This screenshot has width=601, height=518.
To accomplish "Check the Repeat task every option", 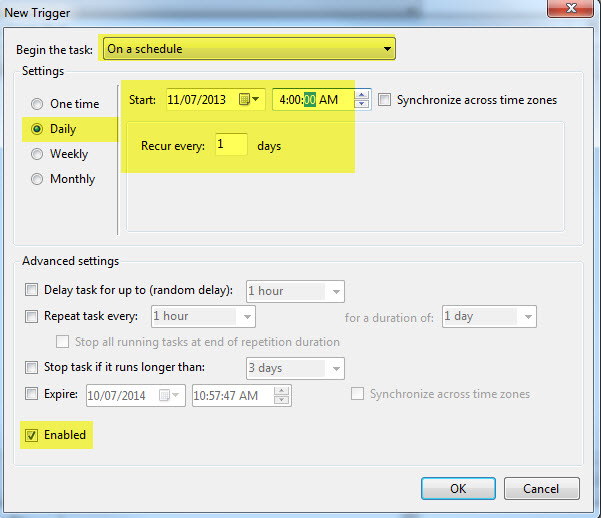I will (x=30, y=316).
